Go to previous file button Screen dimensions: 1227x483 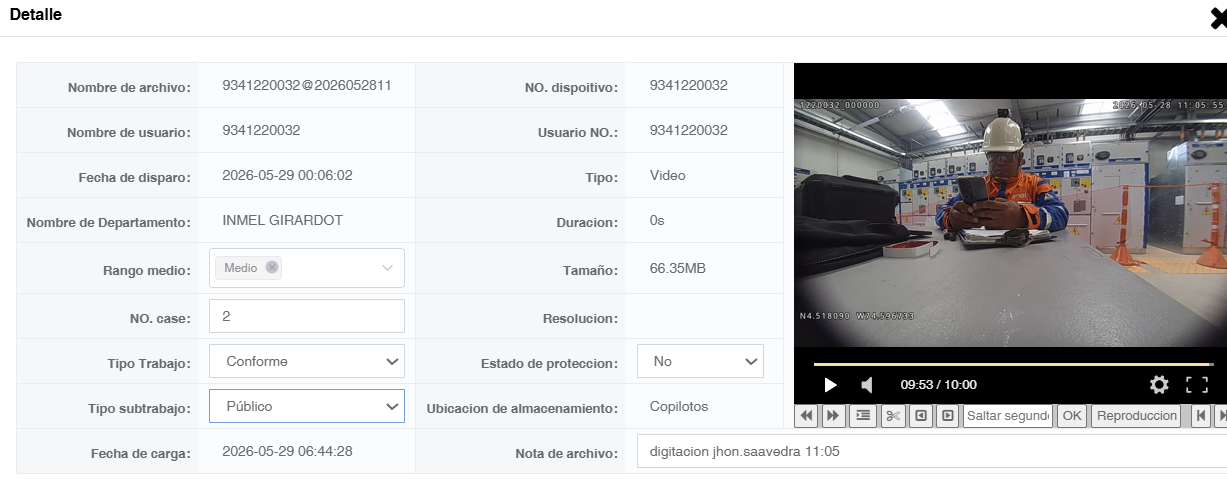point(1201,416)
